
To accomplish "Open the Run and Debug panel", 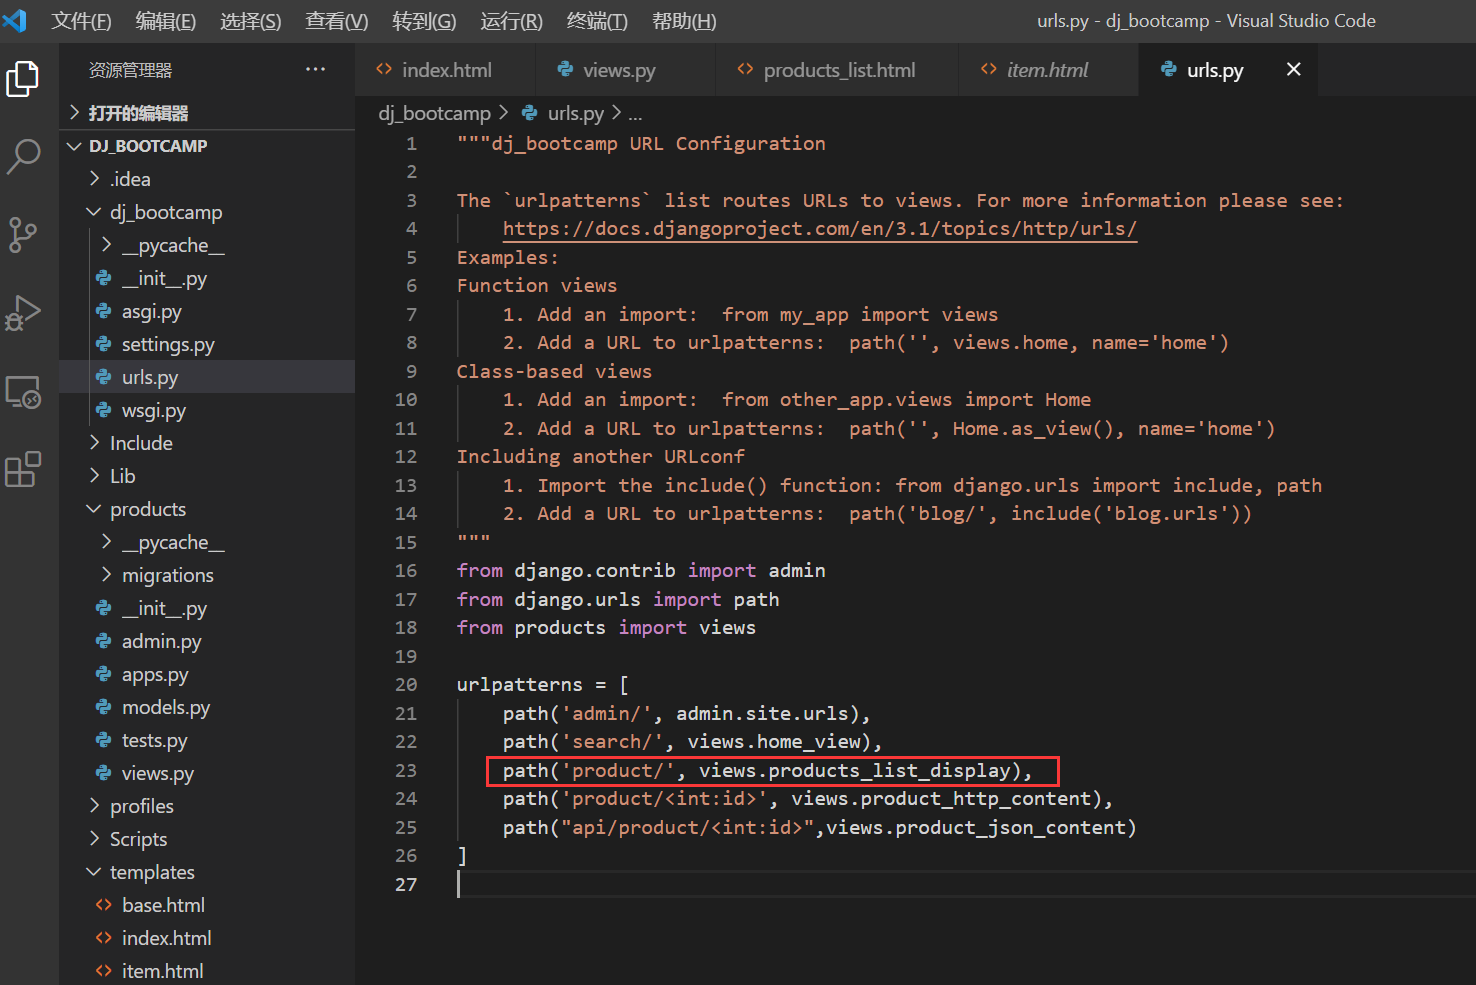I will [25, 312].
